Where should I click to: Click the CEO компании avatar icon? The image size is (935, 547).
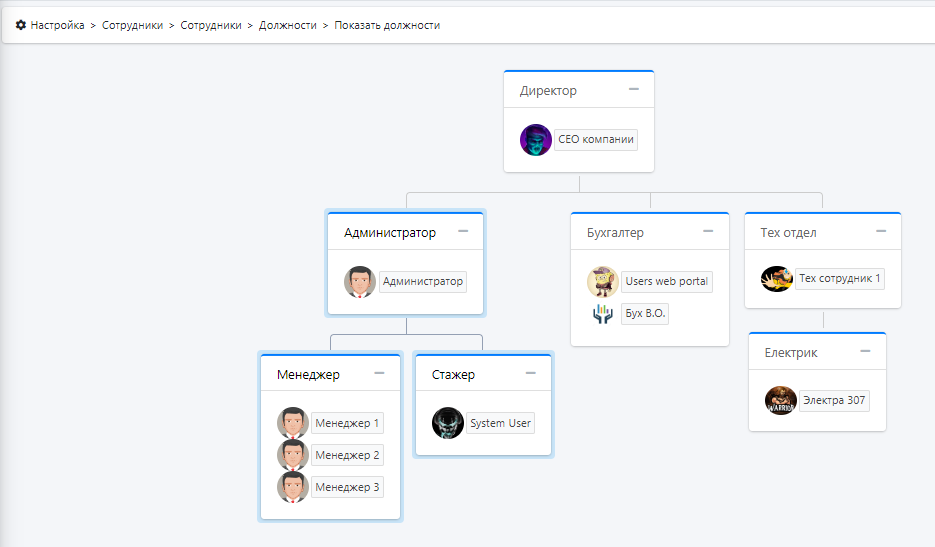pyautogui.click(x=536, y=140)
